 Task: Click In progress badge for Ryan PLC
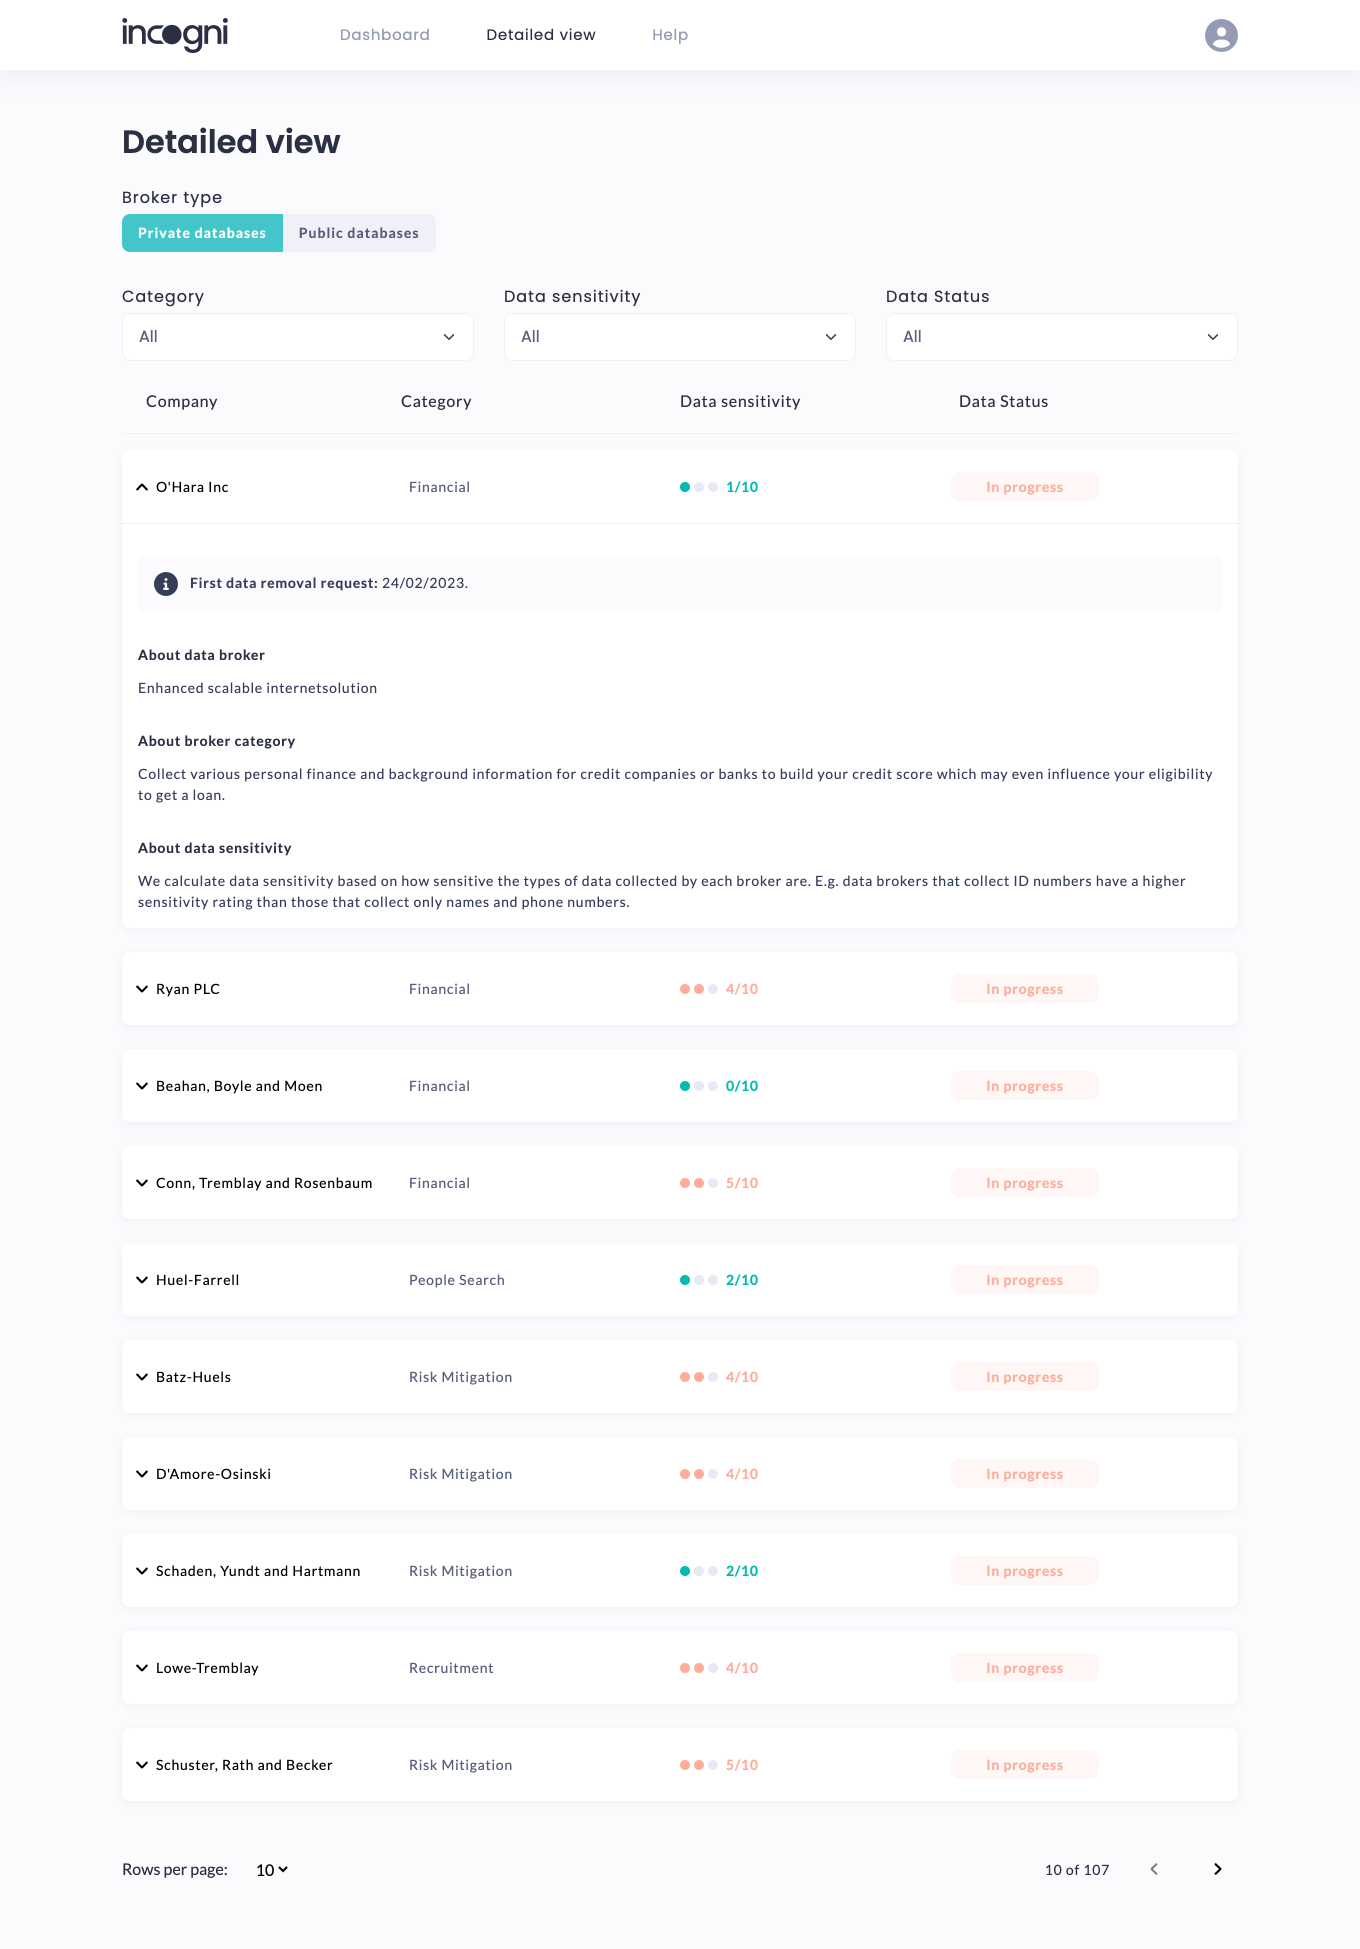tap(1025, 989)
